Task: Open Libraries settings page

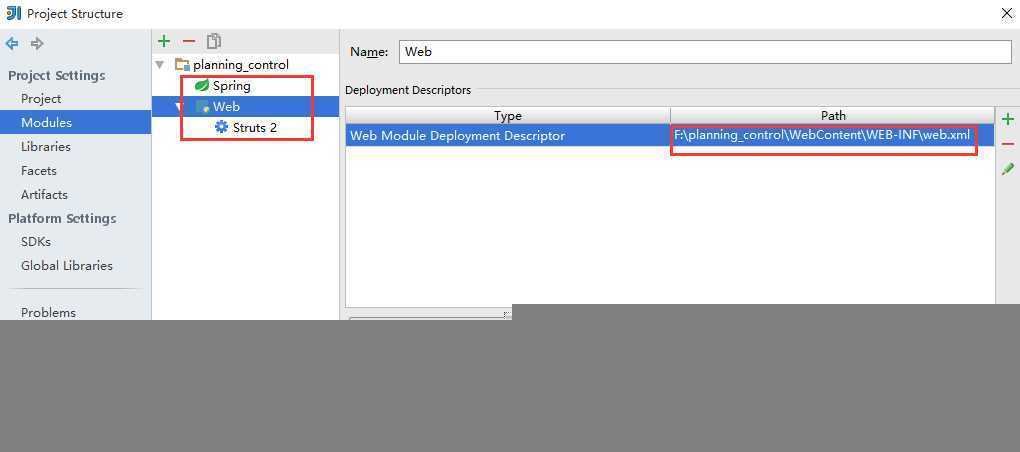Action: pos(46,146)
